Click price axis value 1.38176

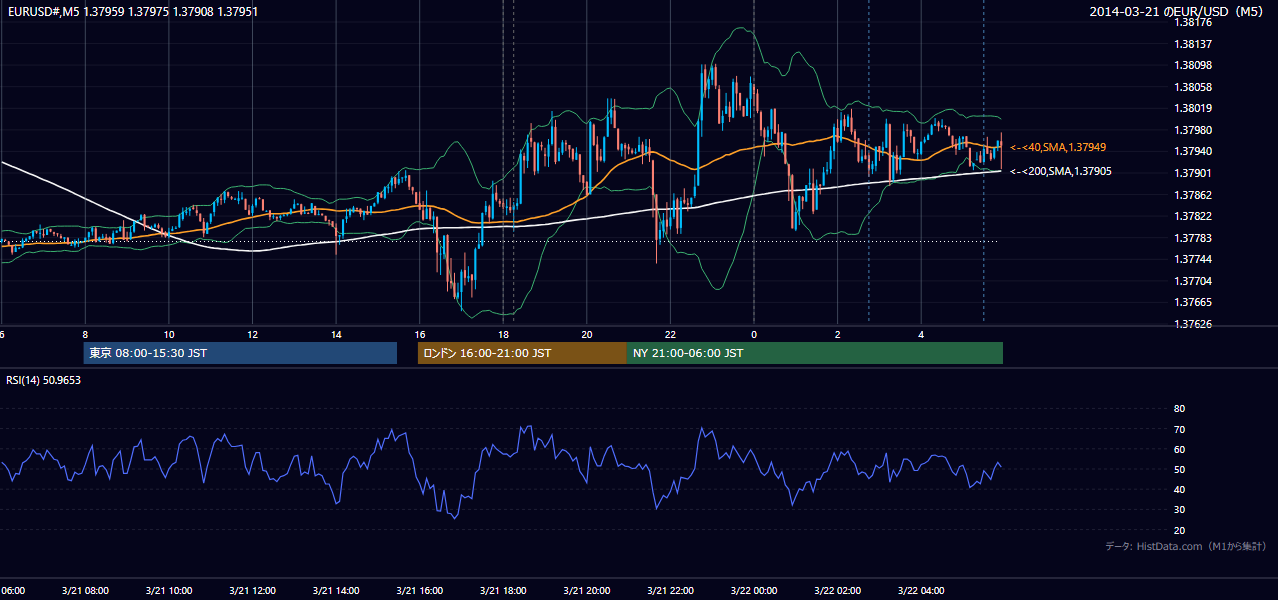click(x=1192, y=22)
